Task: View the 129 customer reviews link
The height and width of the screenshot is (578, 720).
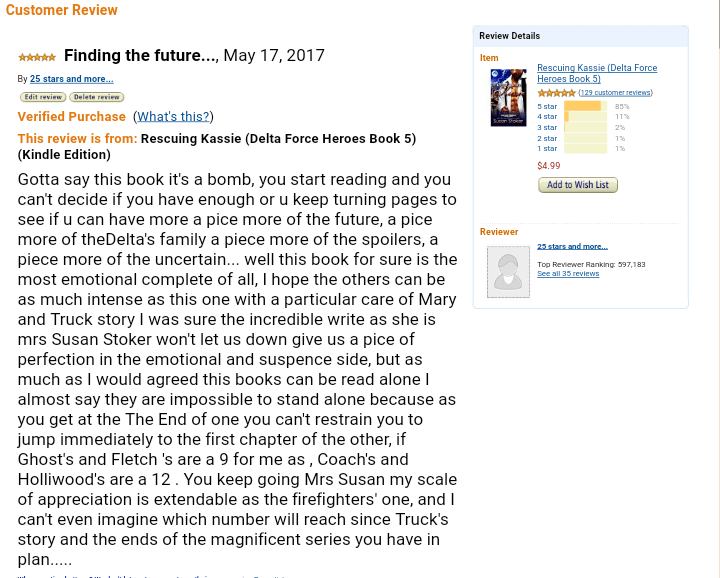Action: (x=615, y=93)
